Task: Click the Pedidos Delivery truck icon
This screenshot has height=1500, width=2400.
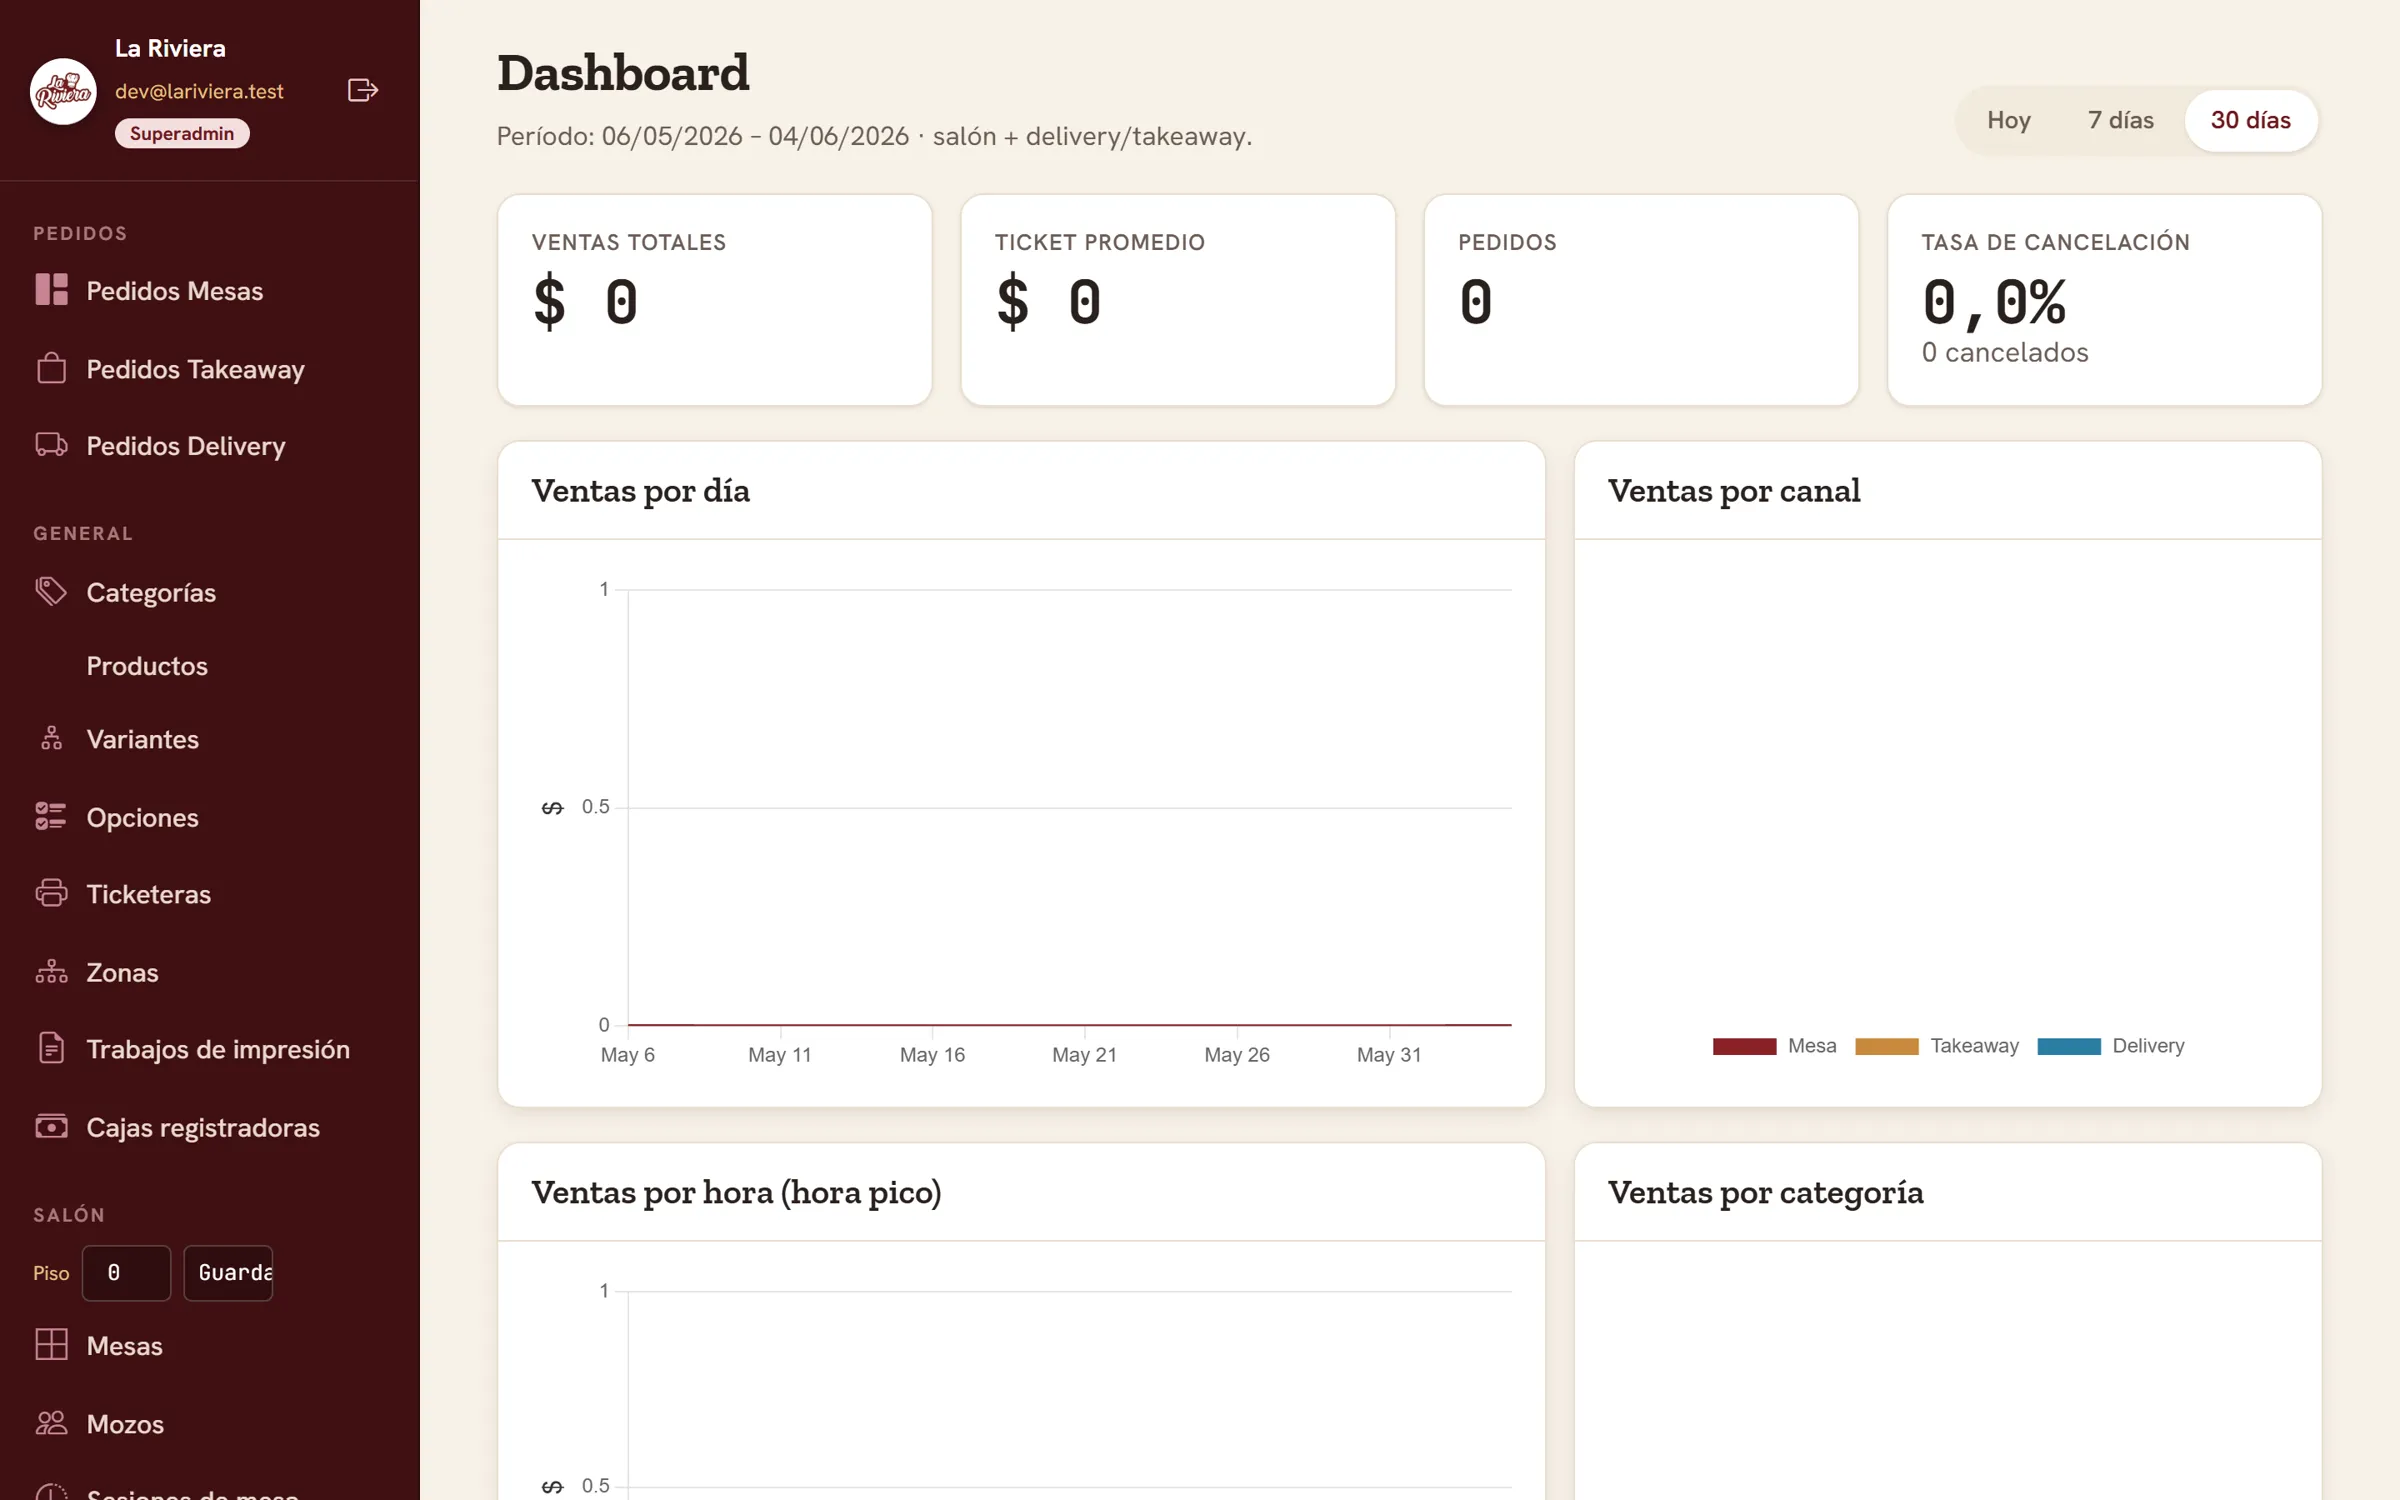Action: coord(51,445)
